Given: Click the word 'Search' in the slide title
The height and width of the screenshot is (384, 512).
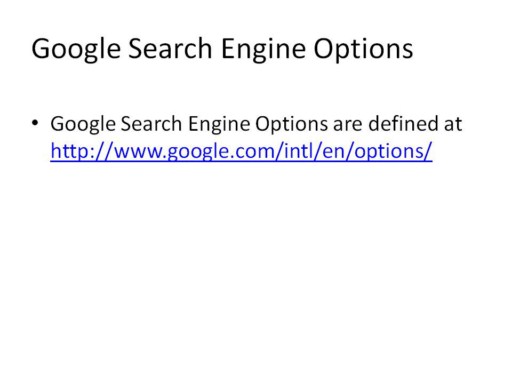Looking at the screenshot, I should (x=170, y=48).
